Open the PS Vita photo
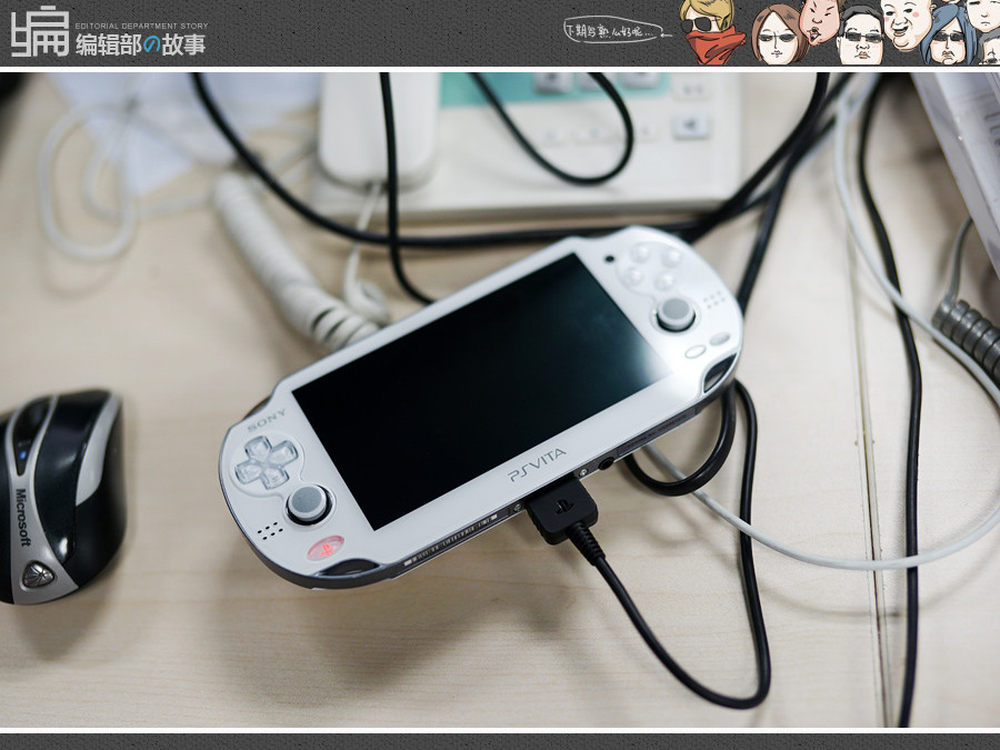 500,399
